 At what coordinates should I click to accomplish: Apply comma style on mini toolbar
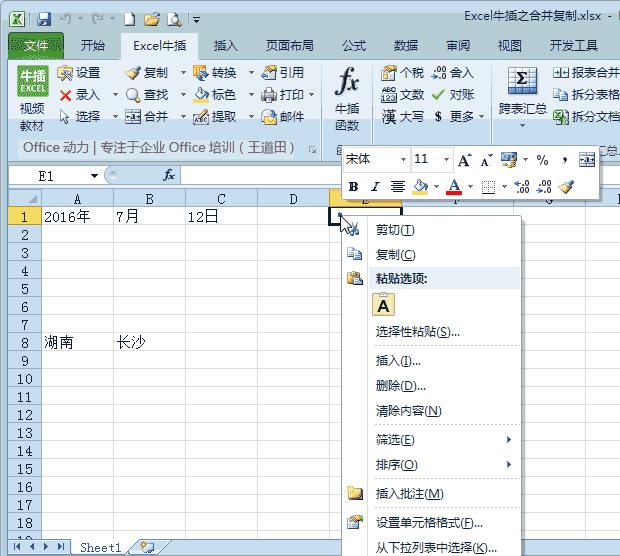(x=565, y=160)
